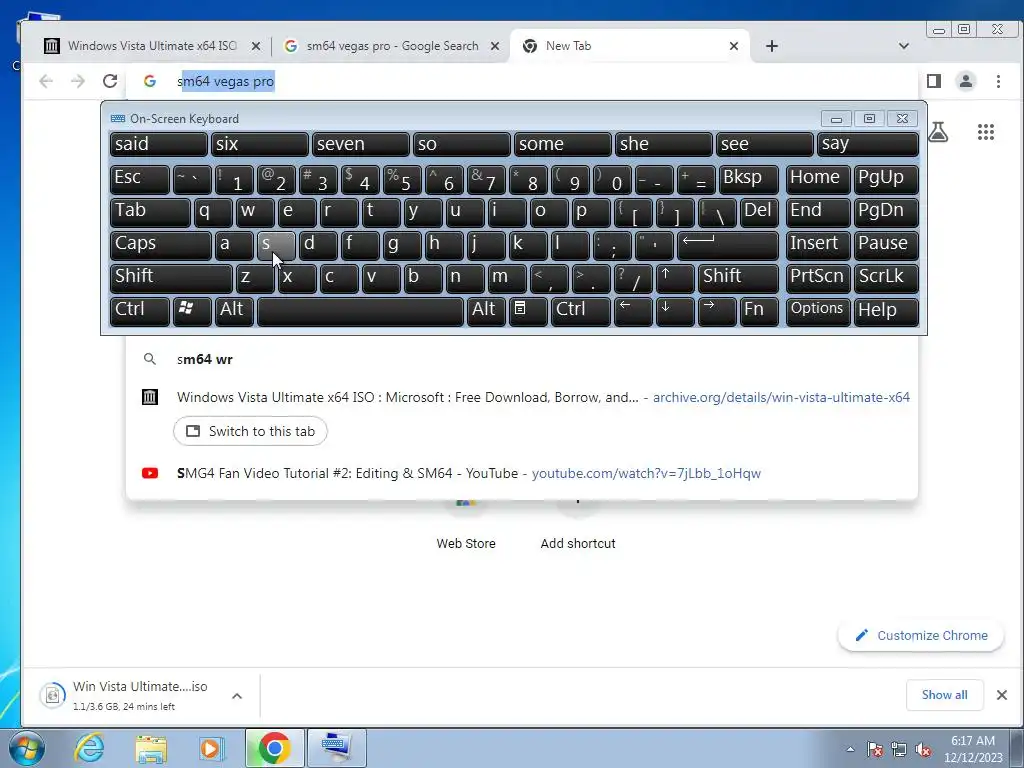Click the menu key on On-Screen Keyboard
The image size is (1024, 768).
coord(528,311)
